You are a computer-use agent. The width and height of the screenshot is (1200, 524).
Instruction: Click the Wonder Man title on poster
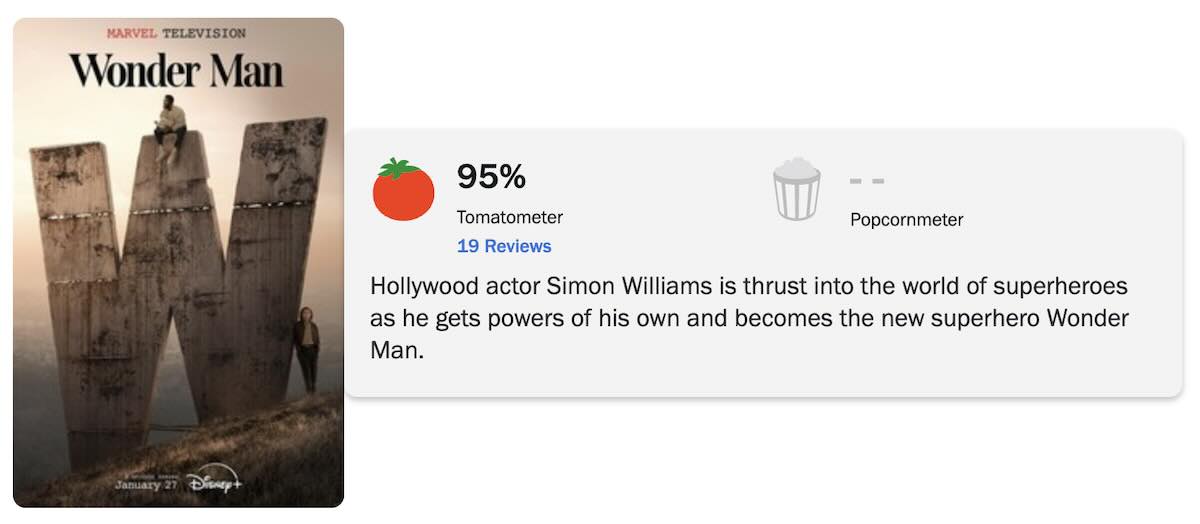pos(176,72)
